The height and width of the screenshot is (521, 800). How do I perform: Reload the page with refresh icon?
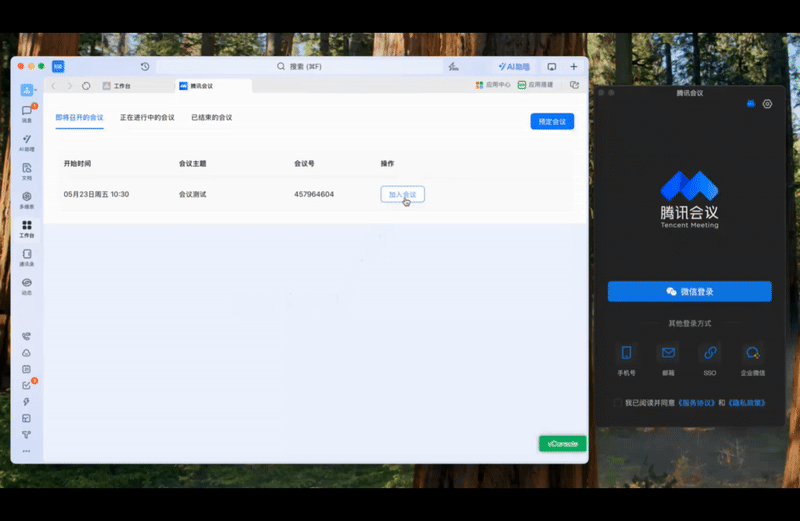(x=86, y=86)
